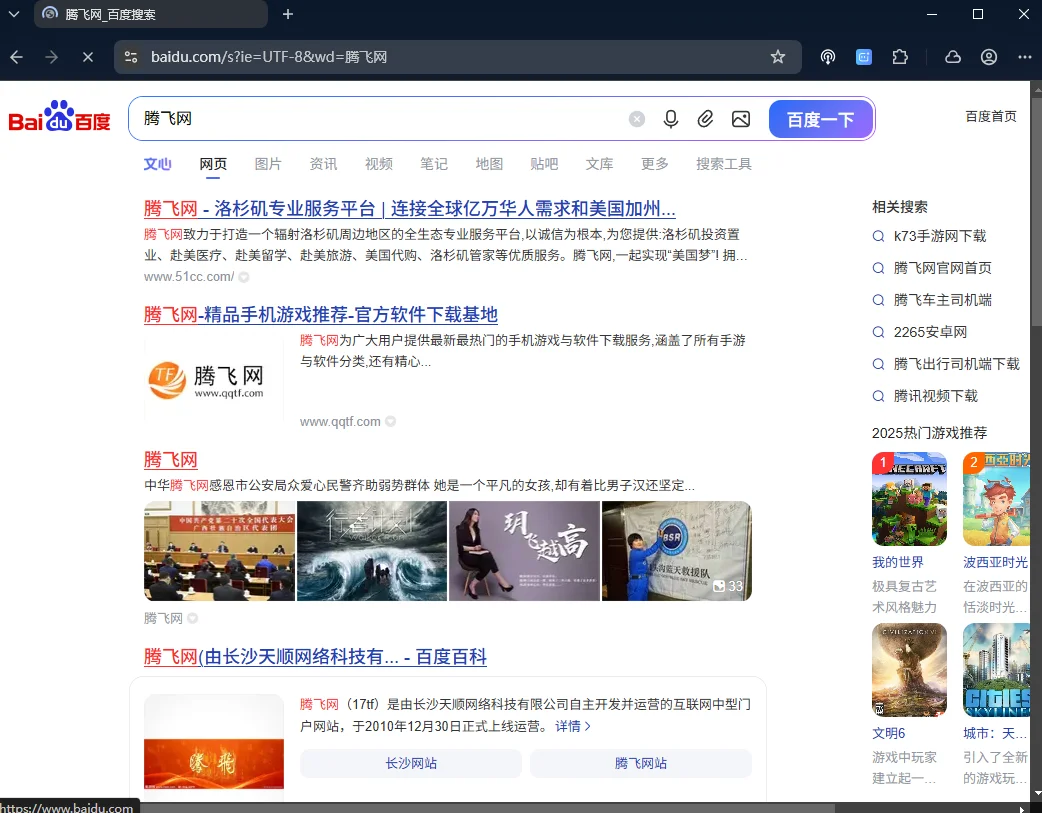1042x813 pixels.
Task: Open the standalone 腾飞网 image result title
Action: click(x=171, y=459)
